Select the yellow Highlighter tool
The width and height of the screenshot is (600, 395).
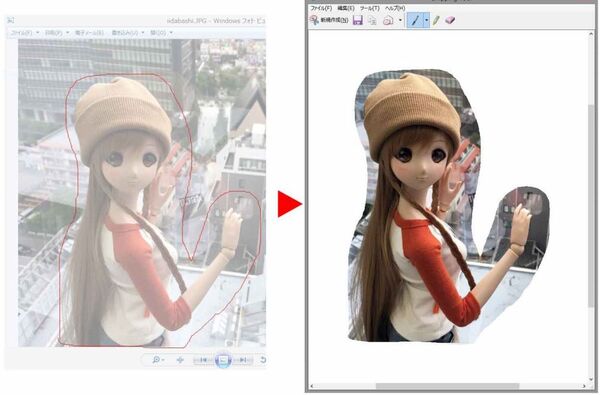(x=436, y=20)
